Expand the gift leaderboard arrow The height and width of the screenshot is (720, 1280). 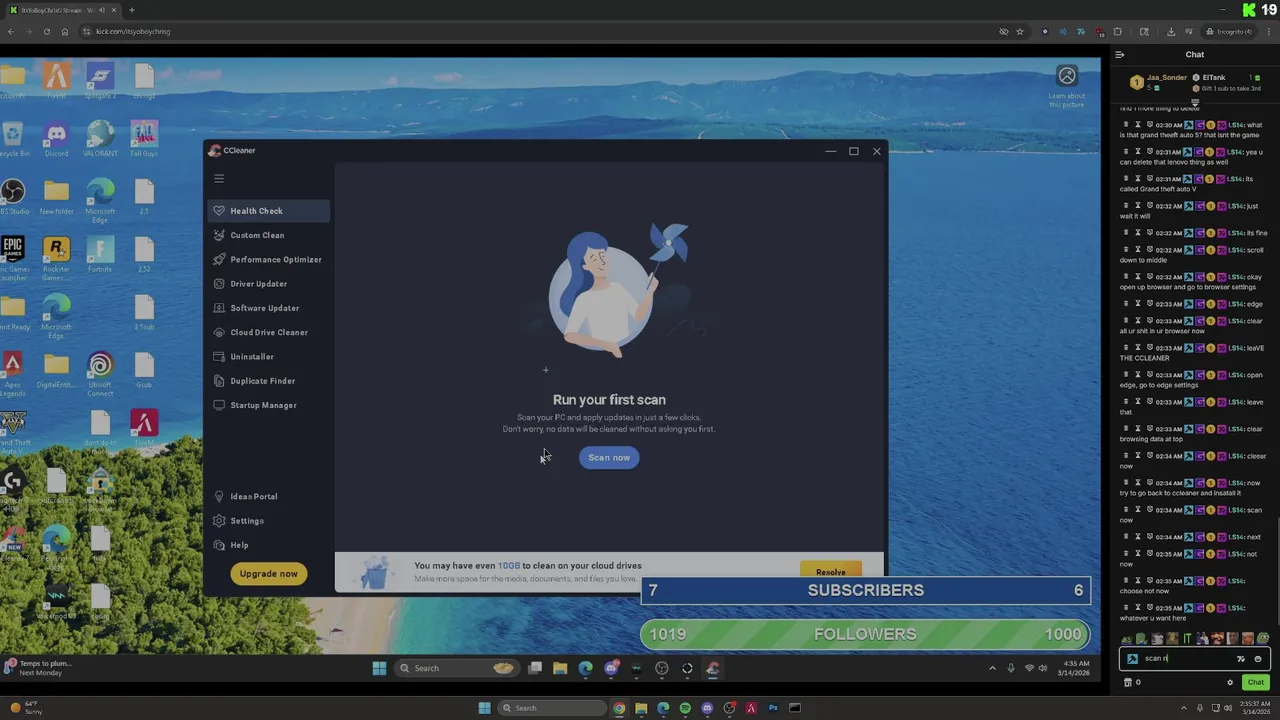pos(1194,102)
